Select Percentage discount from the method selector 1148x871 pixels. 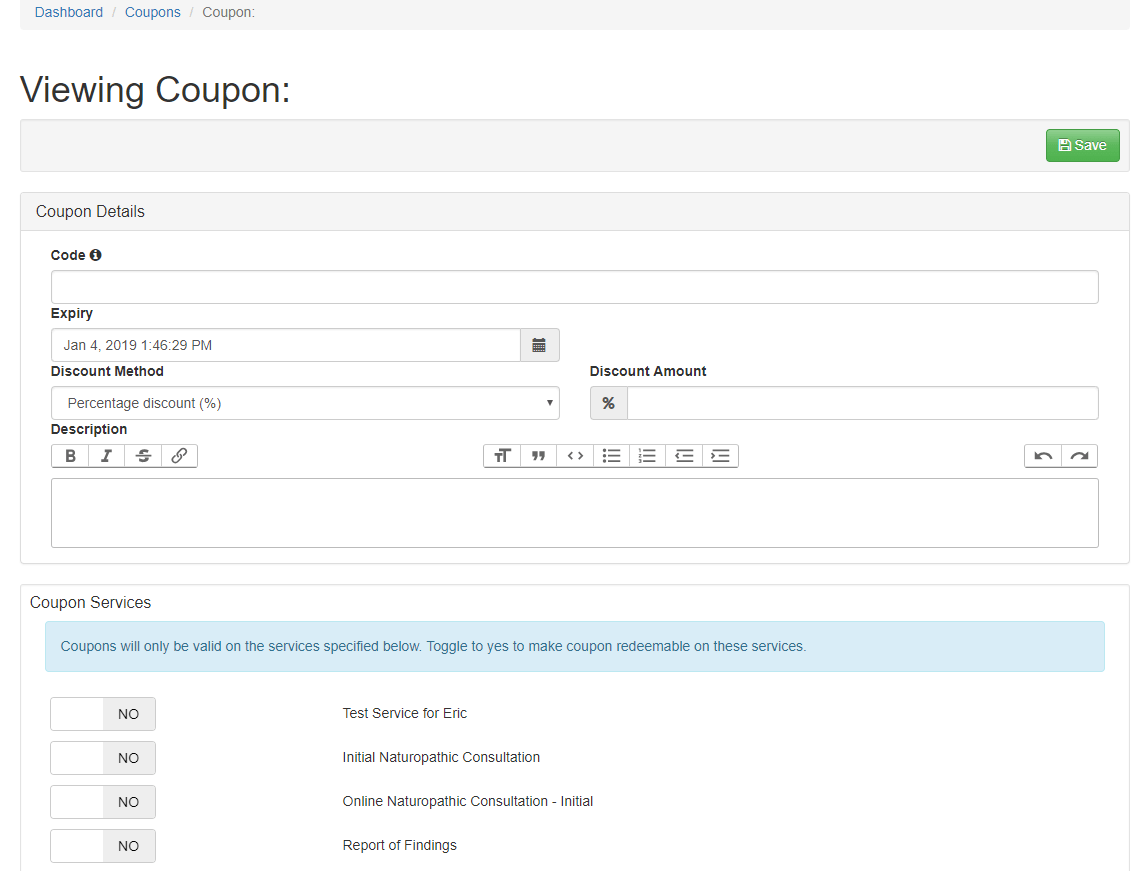[x=305, y=402]
